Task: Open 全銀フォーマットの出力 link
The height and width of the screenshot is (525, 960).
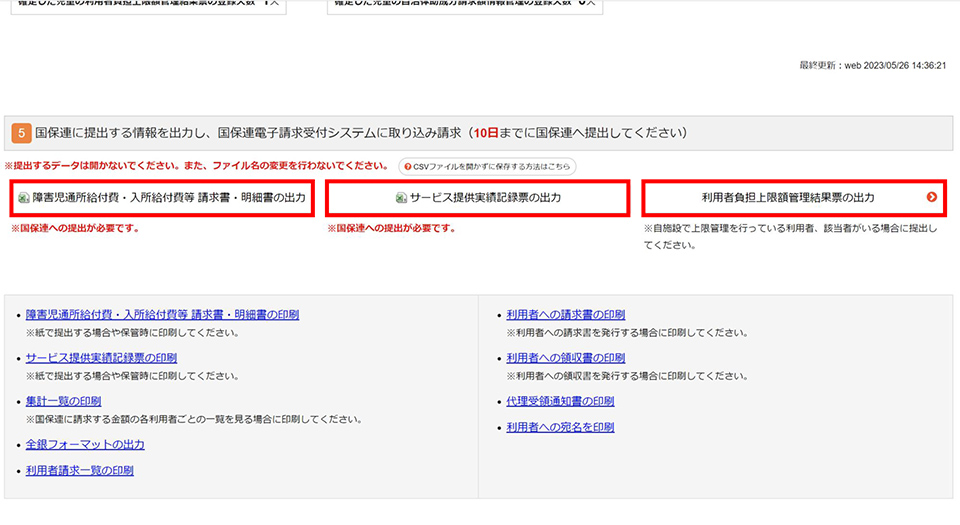Action: tap(85, 445)
